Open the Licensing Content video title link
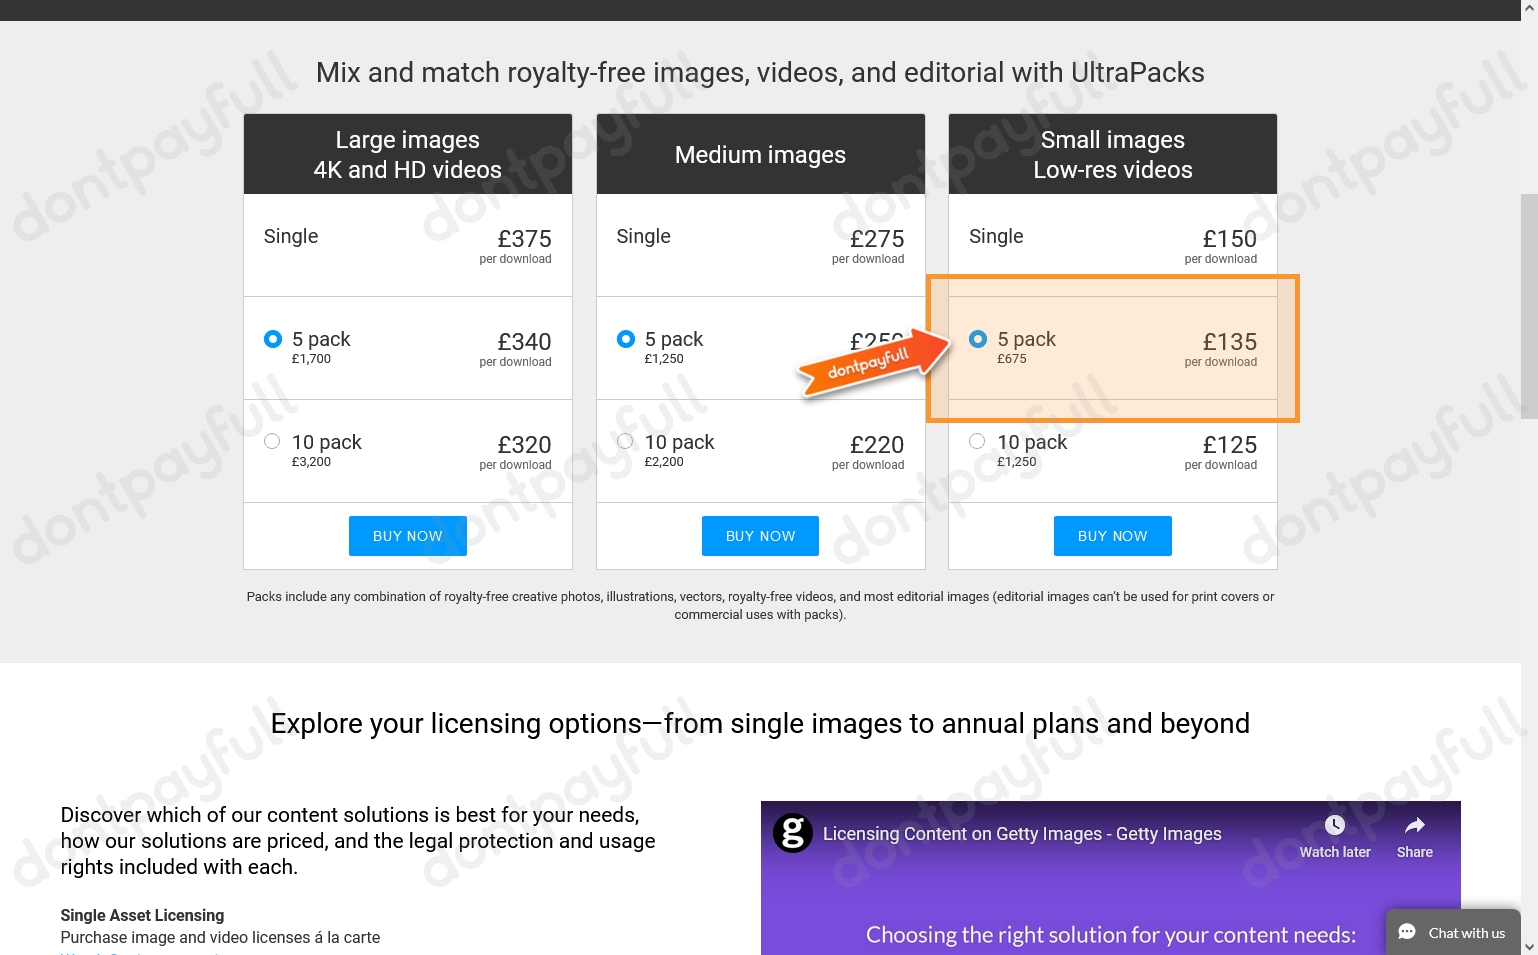Image resolution: width=1538 pixels, height=955 pixels. [1022, 834]
